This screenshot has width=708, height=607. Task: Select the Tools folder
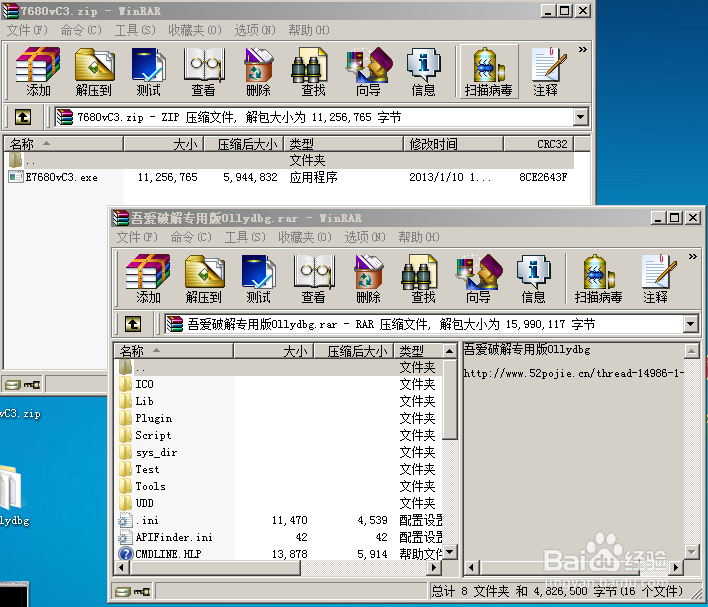click(x=143, y=486)
